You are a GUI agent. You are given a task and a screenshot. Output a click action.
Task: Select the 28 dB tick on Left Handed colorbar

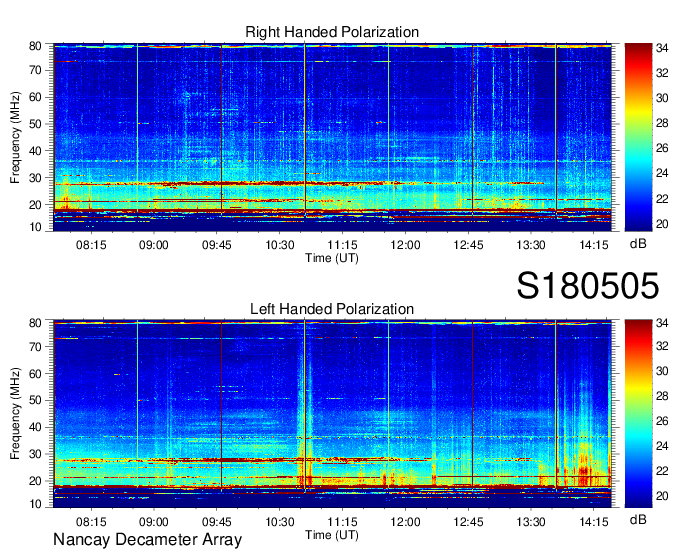662,396
